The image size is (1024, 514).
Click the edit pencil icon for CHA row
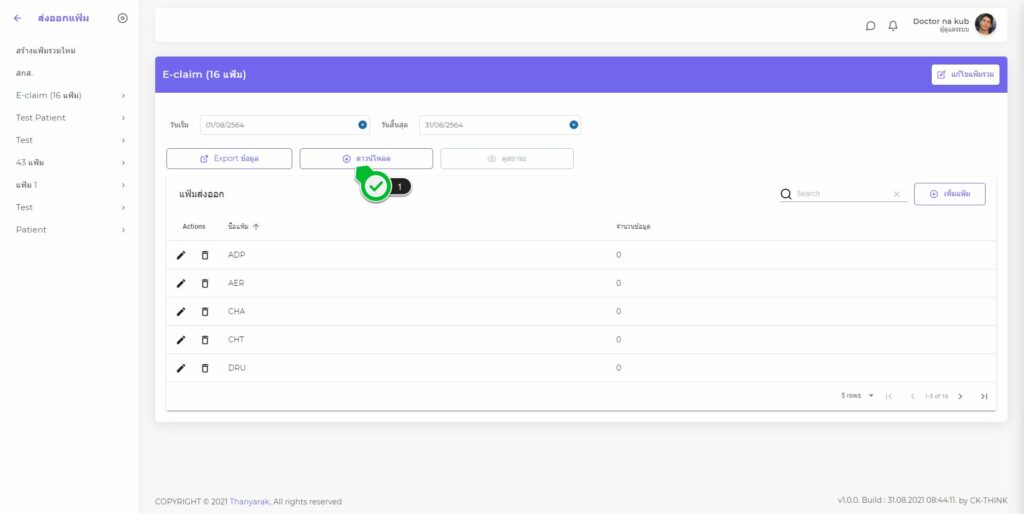[181, 311]
